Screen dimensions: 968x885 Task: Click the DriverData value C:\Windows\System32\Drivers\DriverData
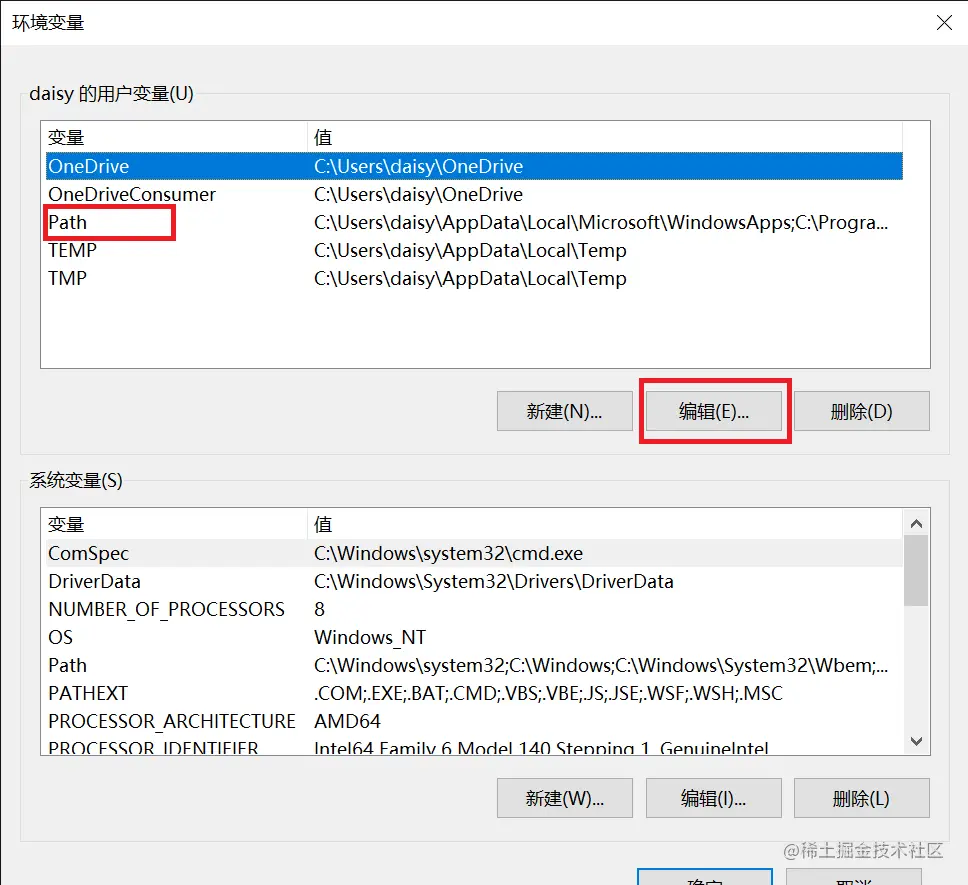[x=493, y=581]
